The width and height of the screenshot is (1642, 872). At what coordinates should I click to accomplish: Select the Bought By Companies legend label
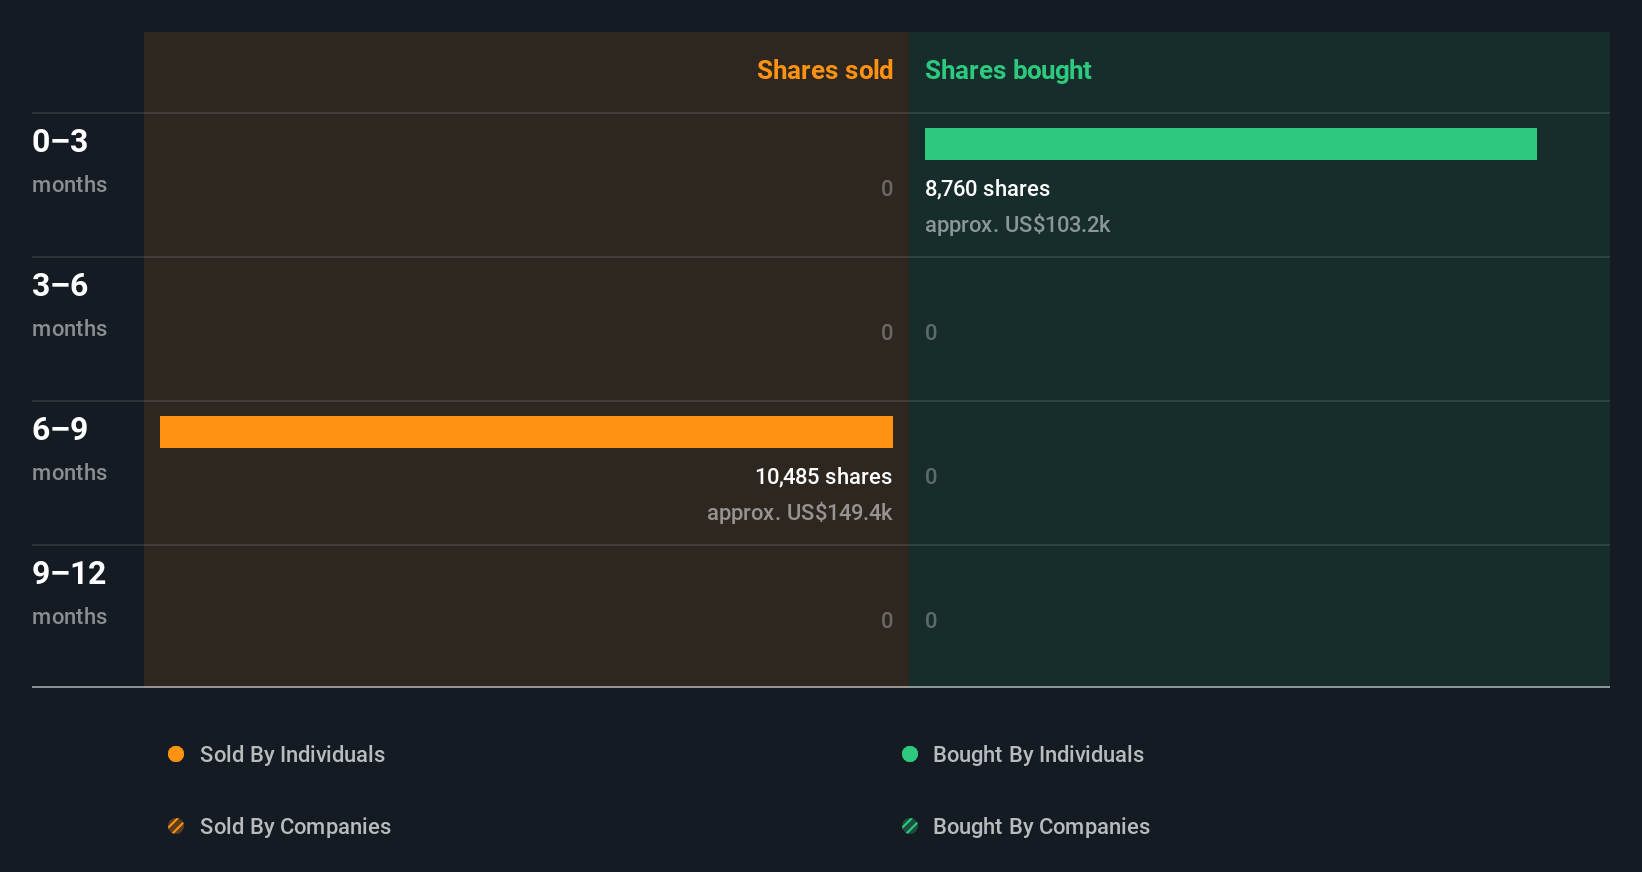[1041, 826]
